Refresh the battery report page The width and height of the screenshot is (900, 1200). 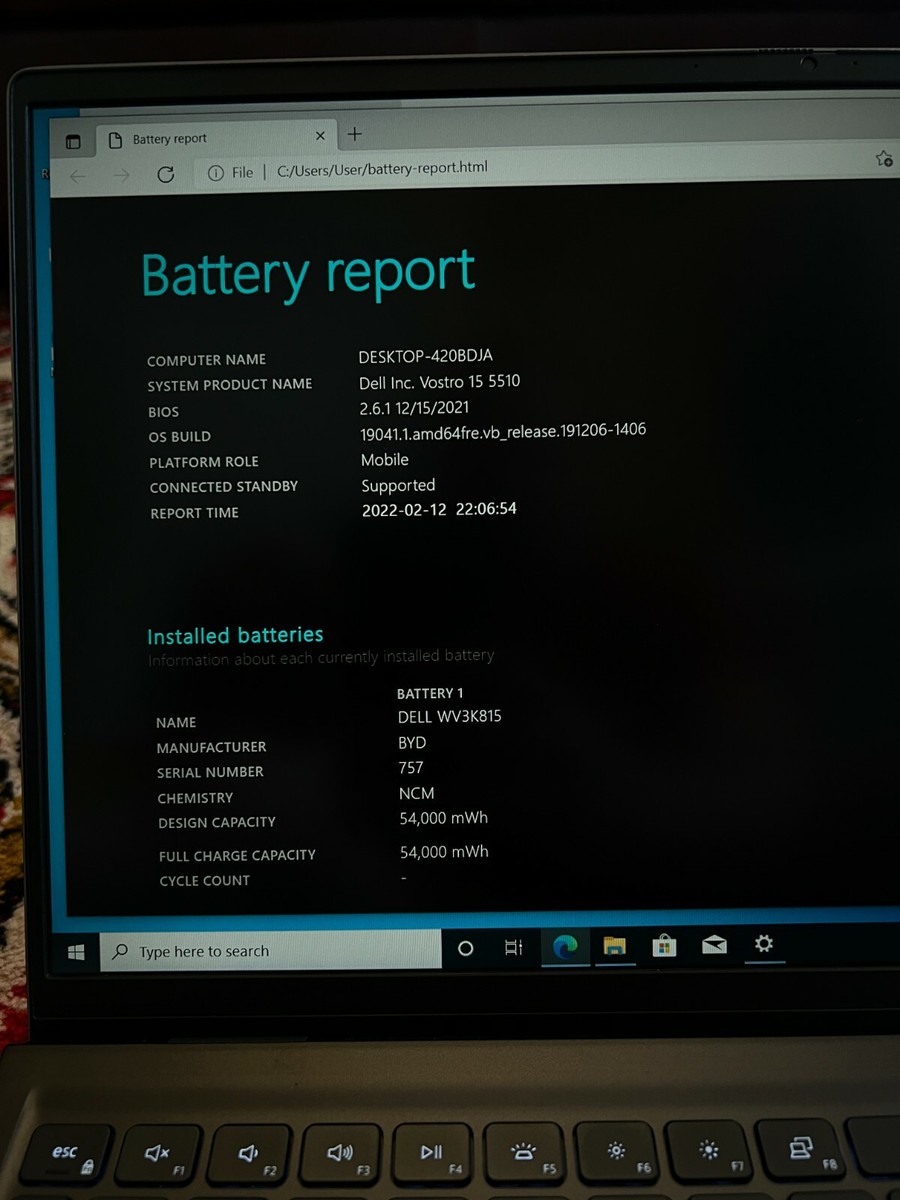click(x=166, y=174)
